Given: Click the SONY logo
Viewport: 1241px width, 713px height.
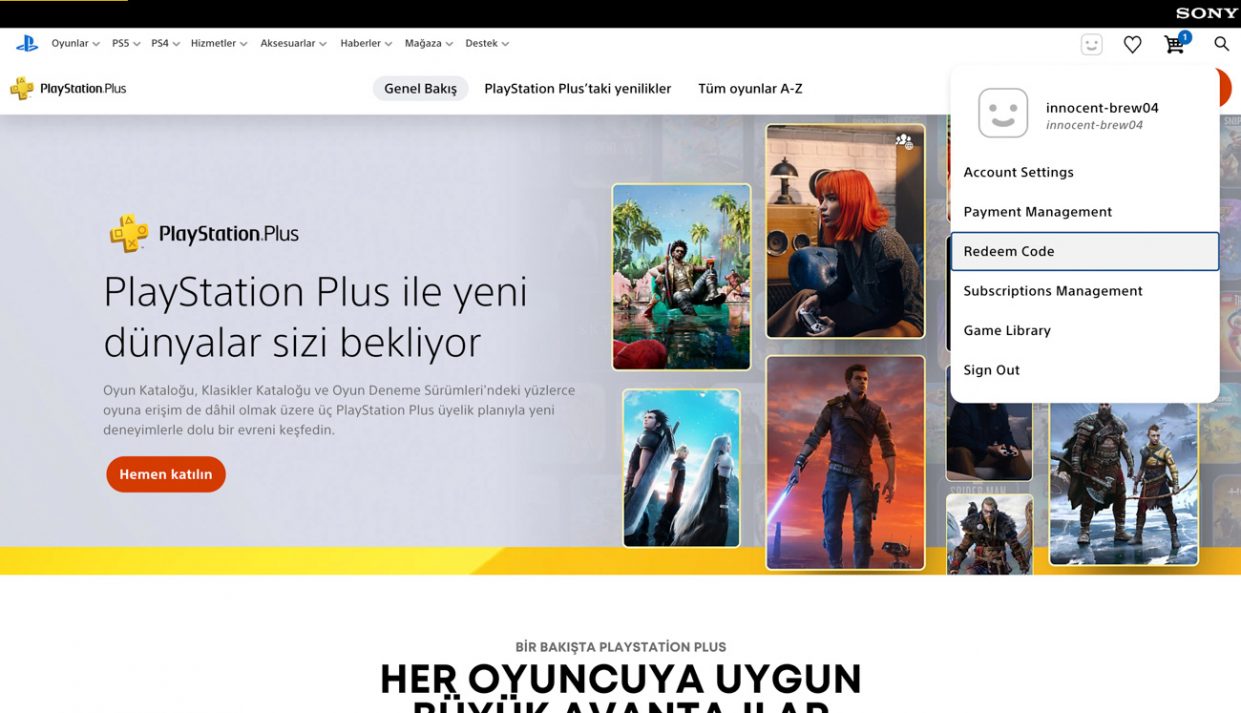Looking at the screenshot, I should tap(1207, 13).
